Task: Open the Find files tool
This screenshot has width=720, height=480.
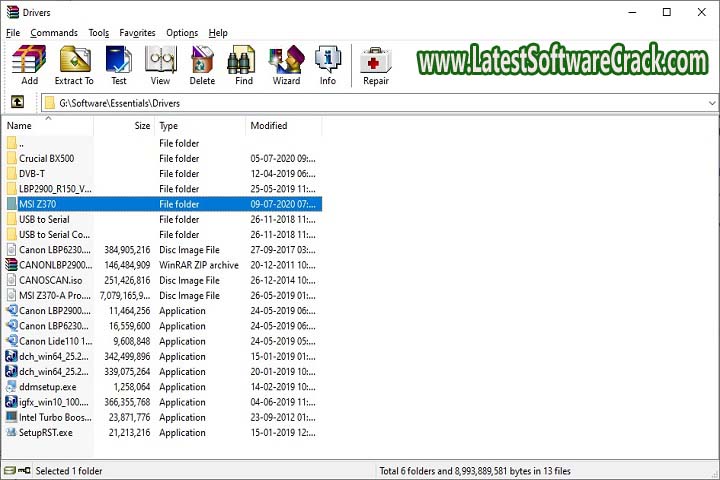Action: click(x=244, y=65)
